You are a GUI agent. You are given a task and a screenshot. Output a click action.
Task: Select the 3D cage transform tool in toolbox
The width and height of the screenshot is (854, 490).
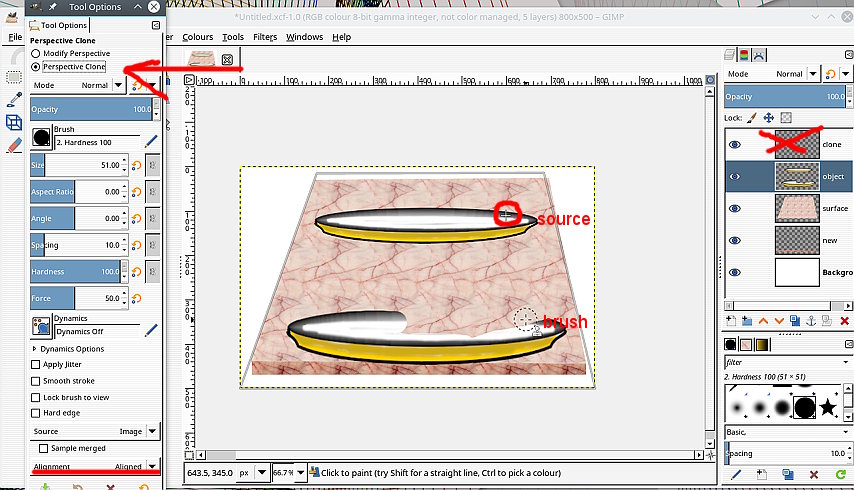pyautogui.click(x=14, y=122)
